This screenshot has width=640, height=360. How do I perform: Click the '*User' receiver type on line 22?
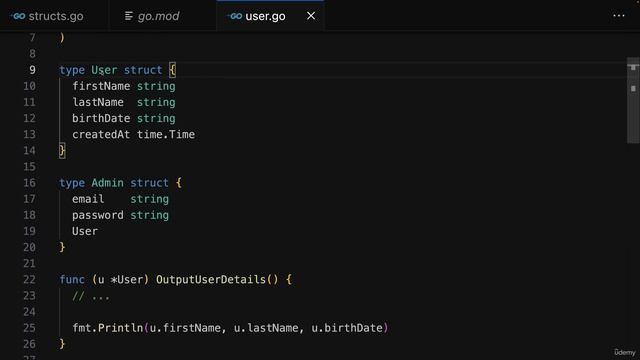click(127, 280)
